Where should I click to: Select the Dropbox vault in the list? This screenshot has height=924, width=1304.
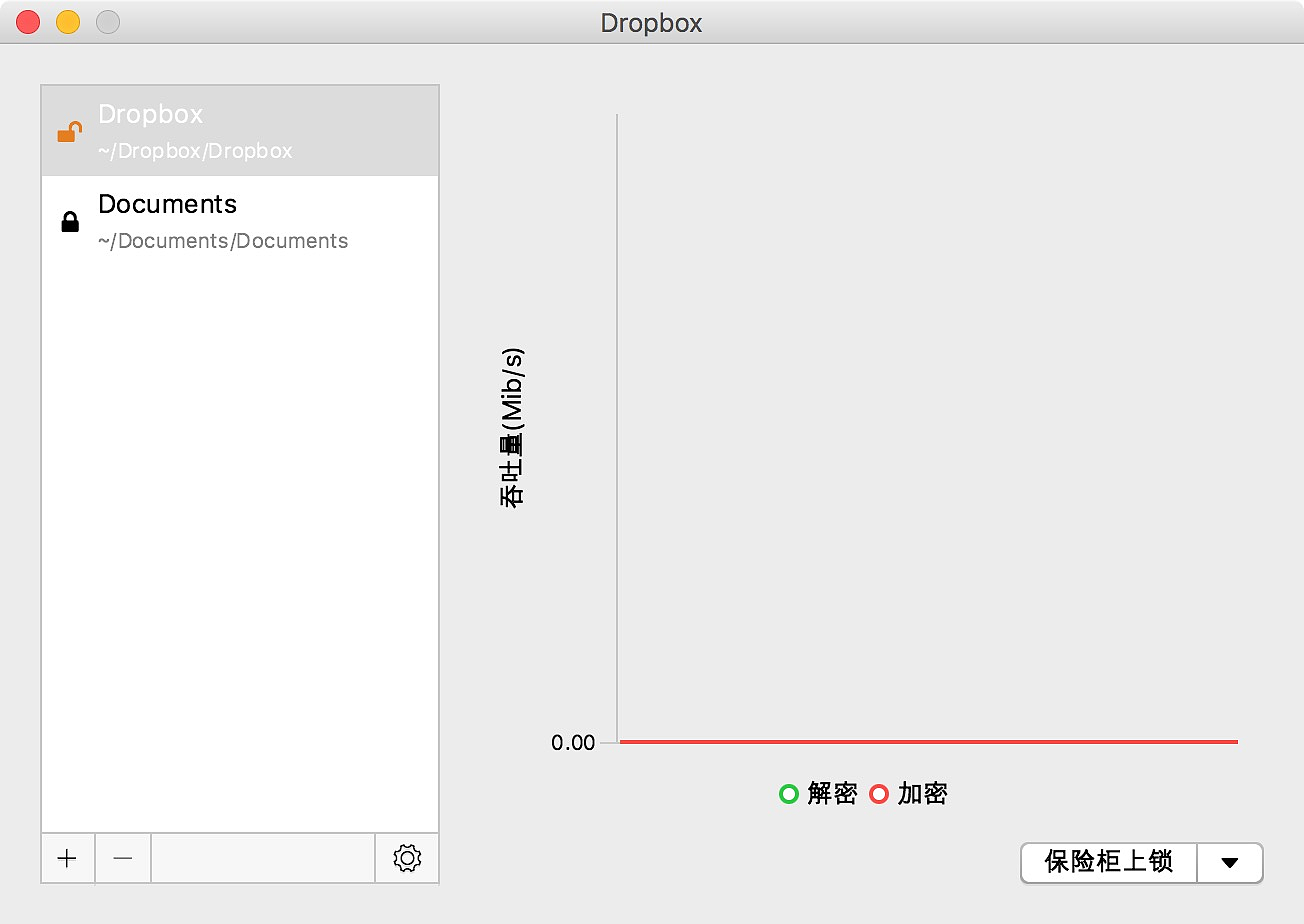point(240,130)
